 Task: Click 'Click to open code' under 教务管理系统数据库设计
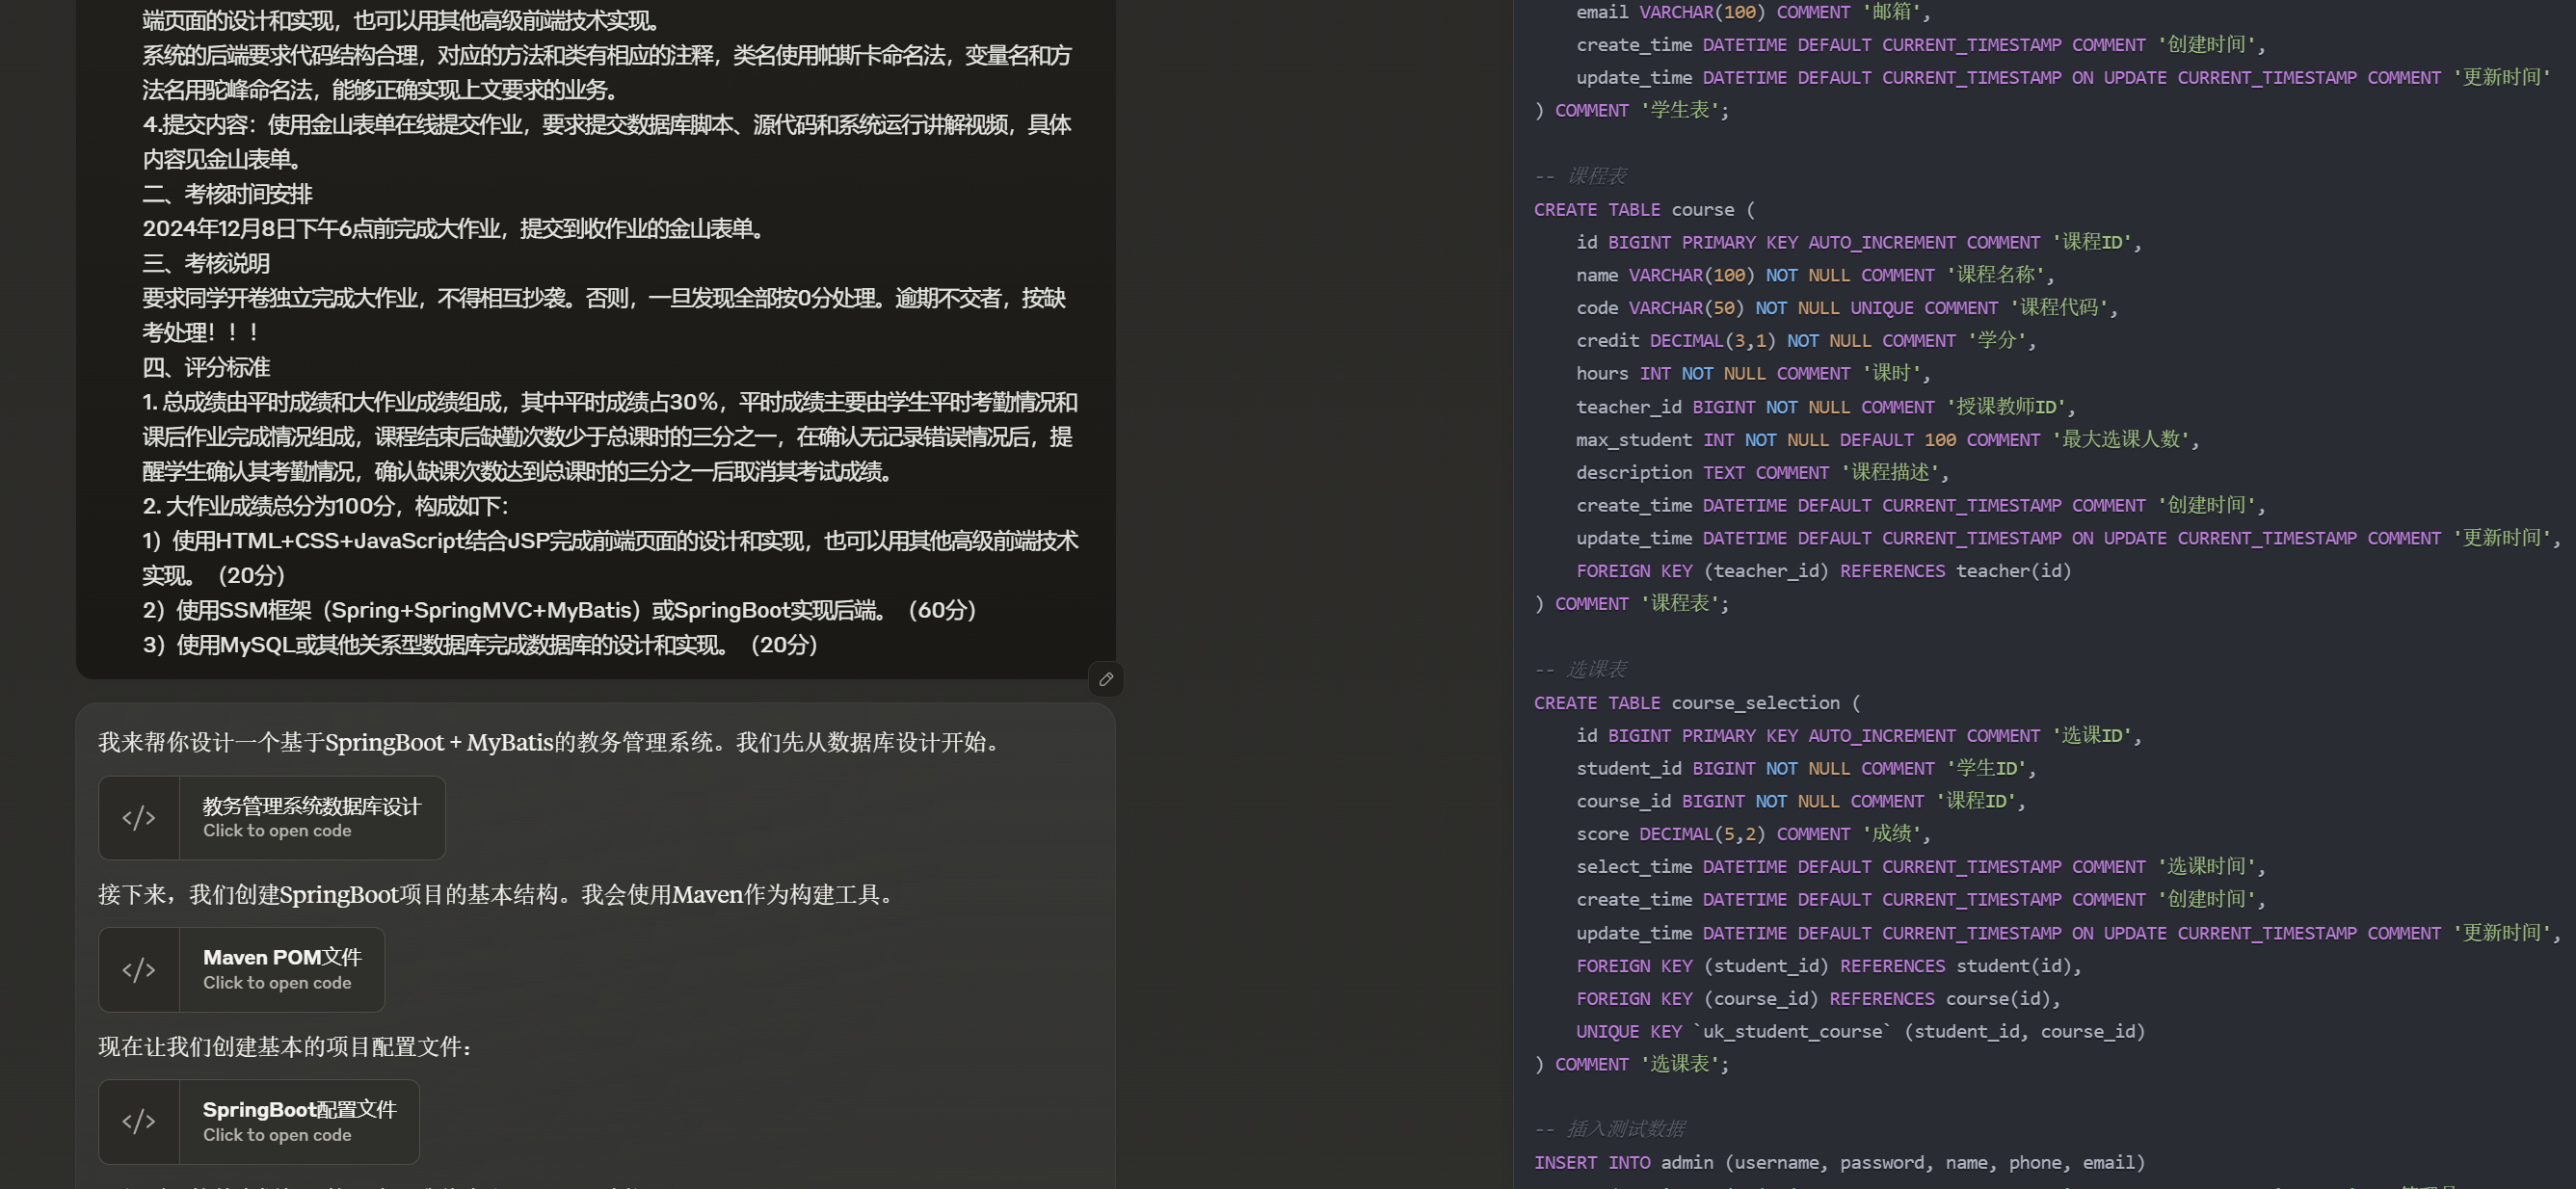tap(277, 831)
